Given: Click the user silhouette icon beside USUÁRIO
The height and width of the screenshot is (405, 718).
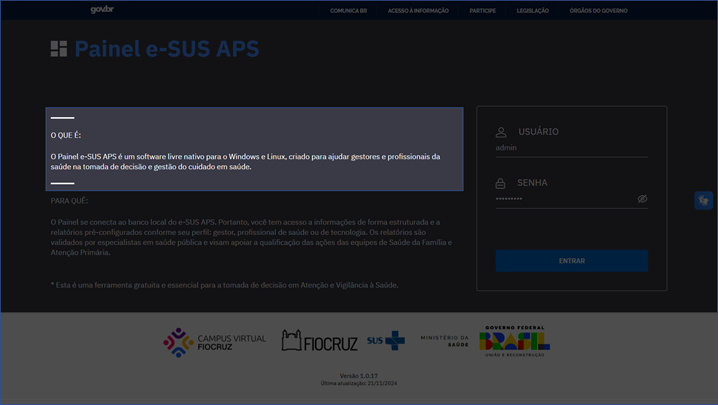Looking at the screenshot, I should point(501,132).
